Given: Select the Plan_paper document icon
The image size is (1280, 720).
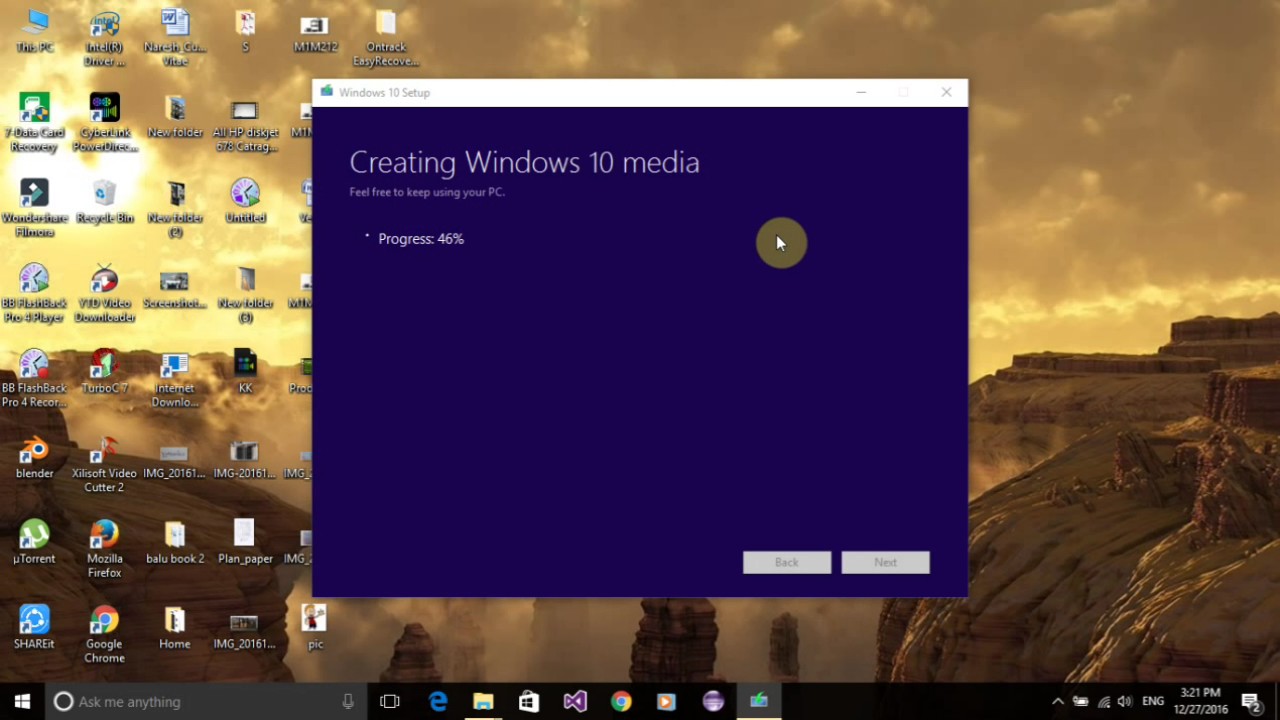Looking at the screenshot, I should pyautogui.click(x=245, y=541).
